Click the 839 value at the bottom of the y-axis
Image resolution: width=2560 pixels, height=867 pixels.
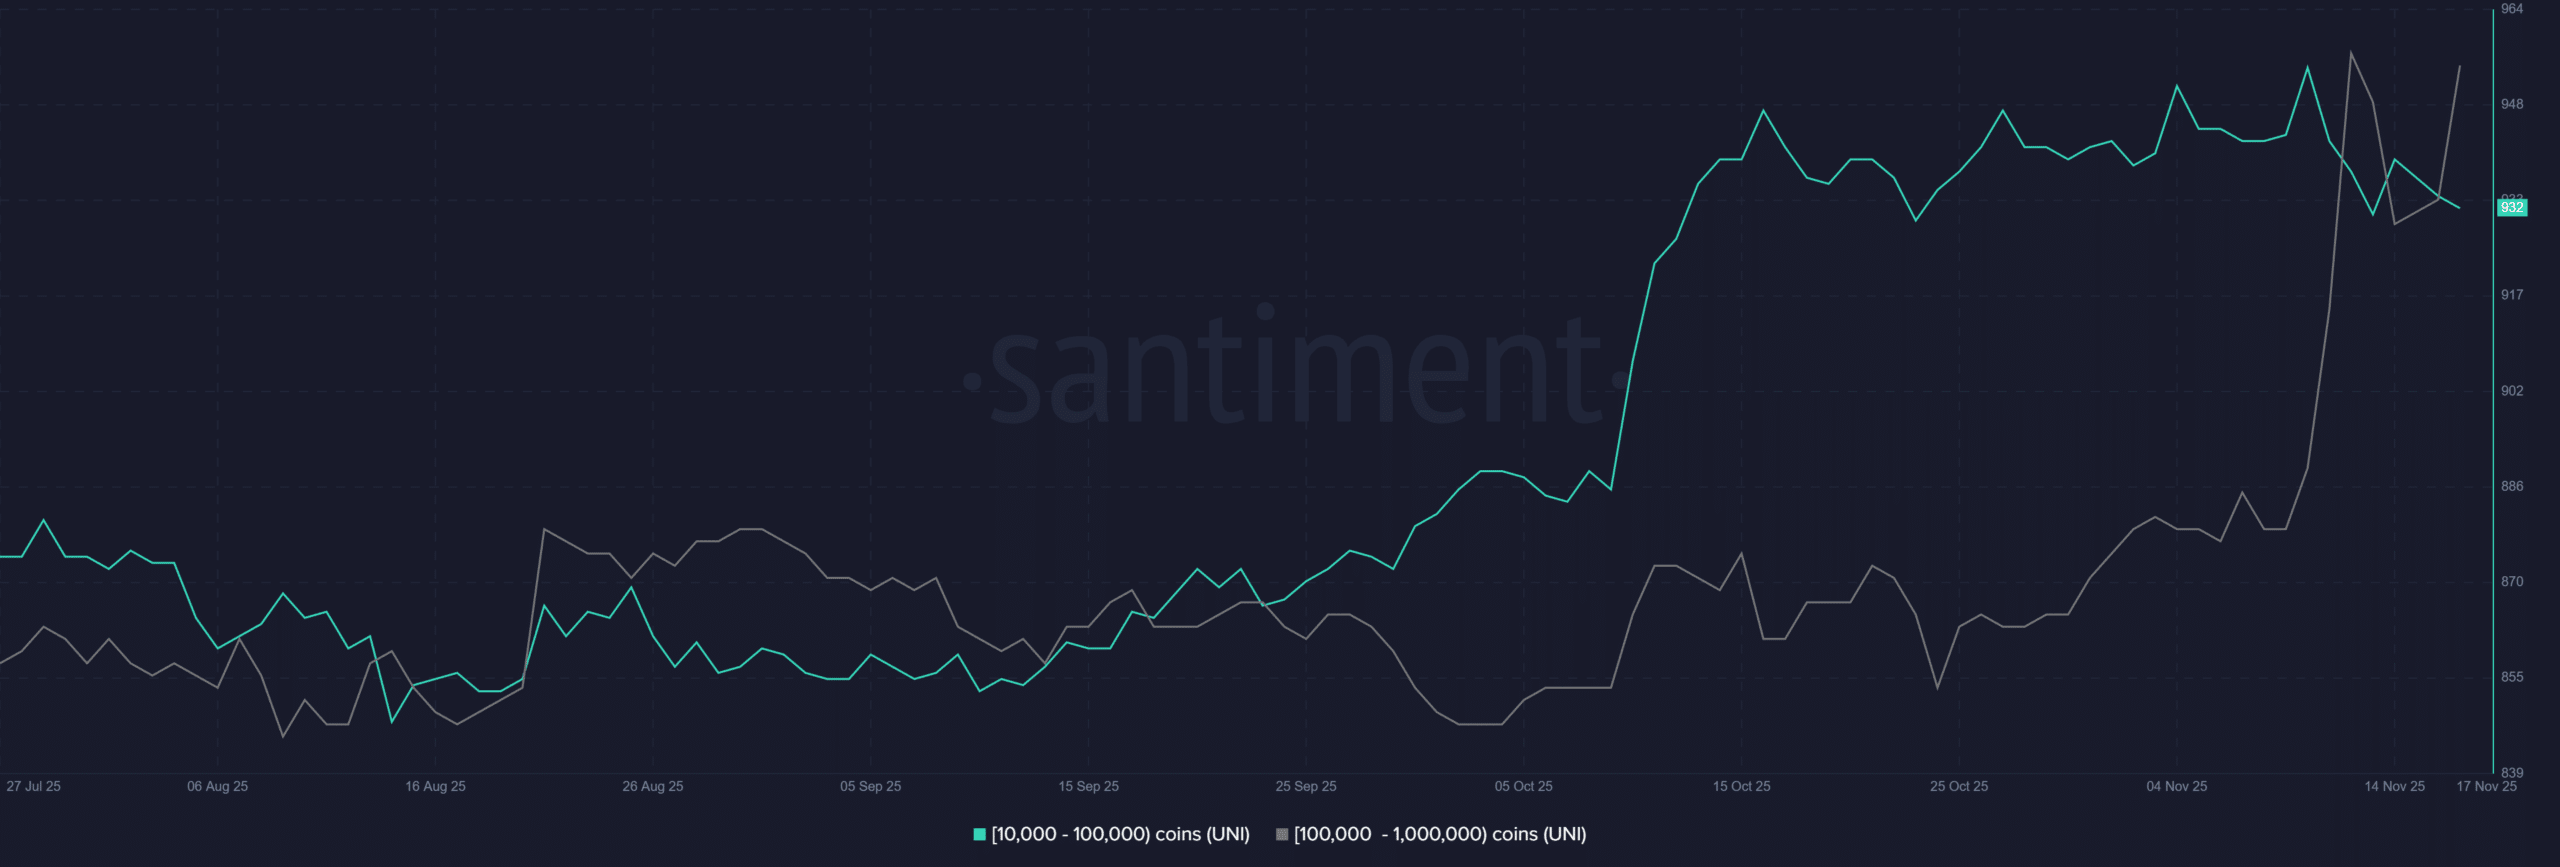tap(2512, 772)
